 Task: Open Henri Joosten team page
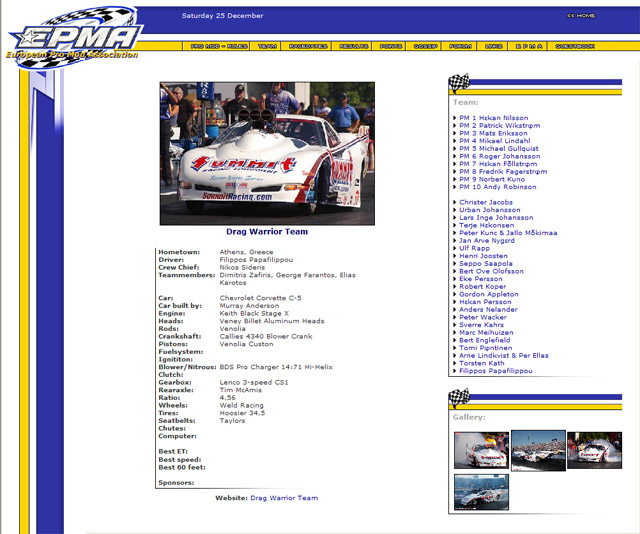(483, 256)
